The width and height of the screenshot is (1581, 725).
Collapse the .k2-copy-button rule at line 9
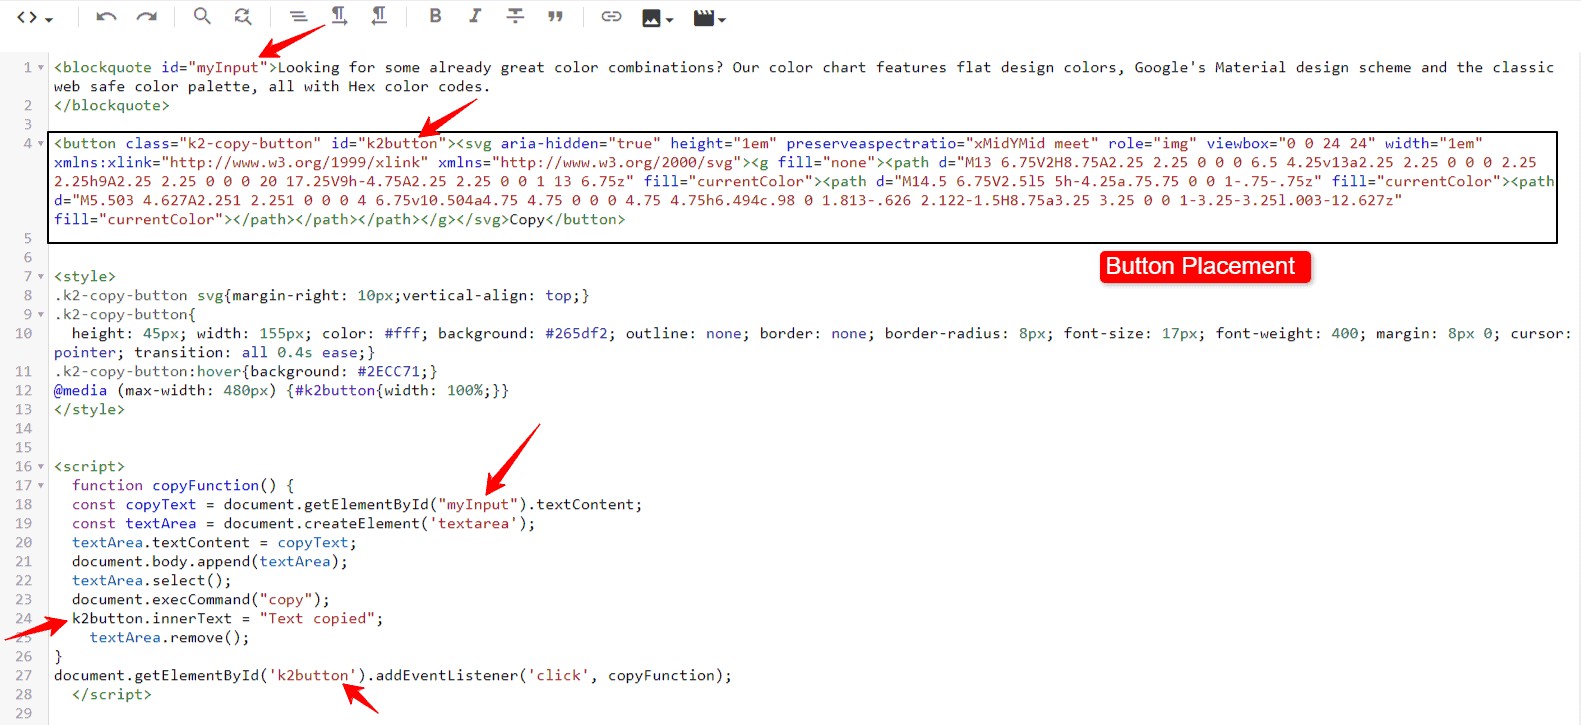(x=41, y=315)
